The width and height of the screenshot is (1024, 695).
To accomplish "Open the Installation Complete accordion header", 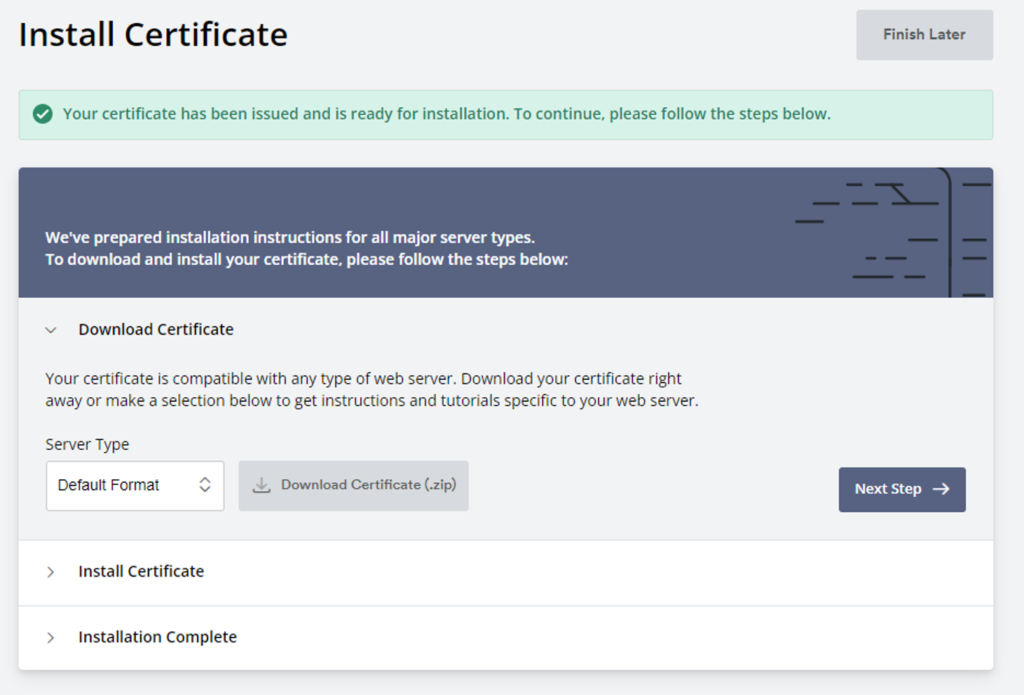I will 157,636.
